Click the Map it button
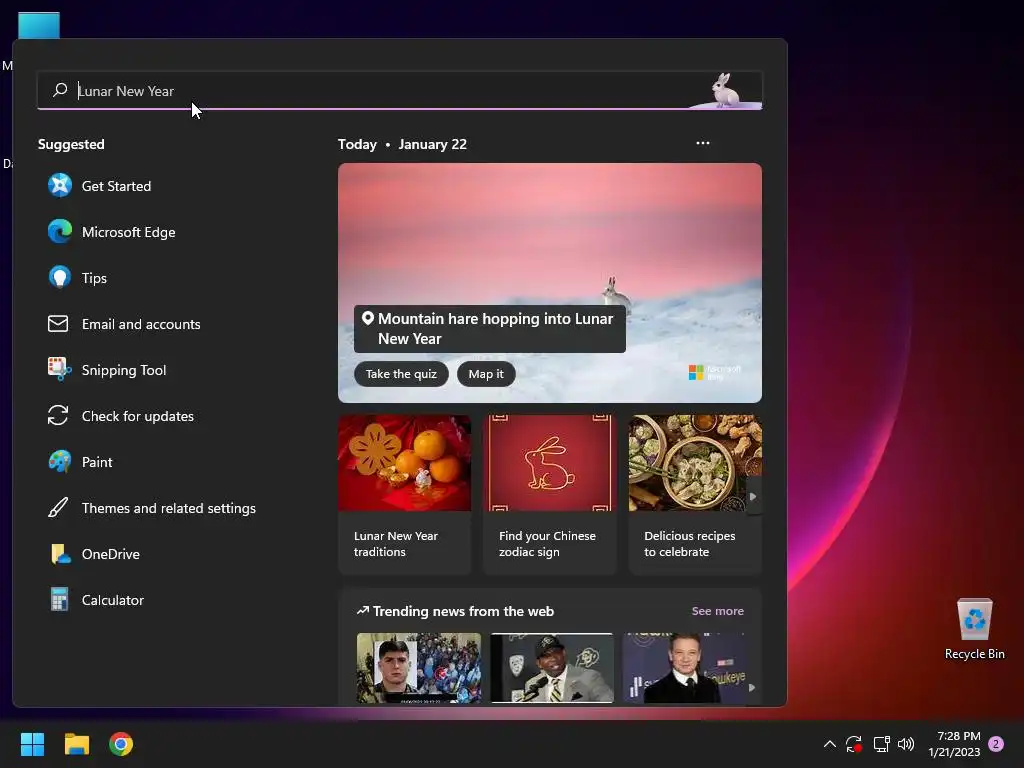 point(486,374)
